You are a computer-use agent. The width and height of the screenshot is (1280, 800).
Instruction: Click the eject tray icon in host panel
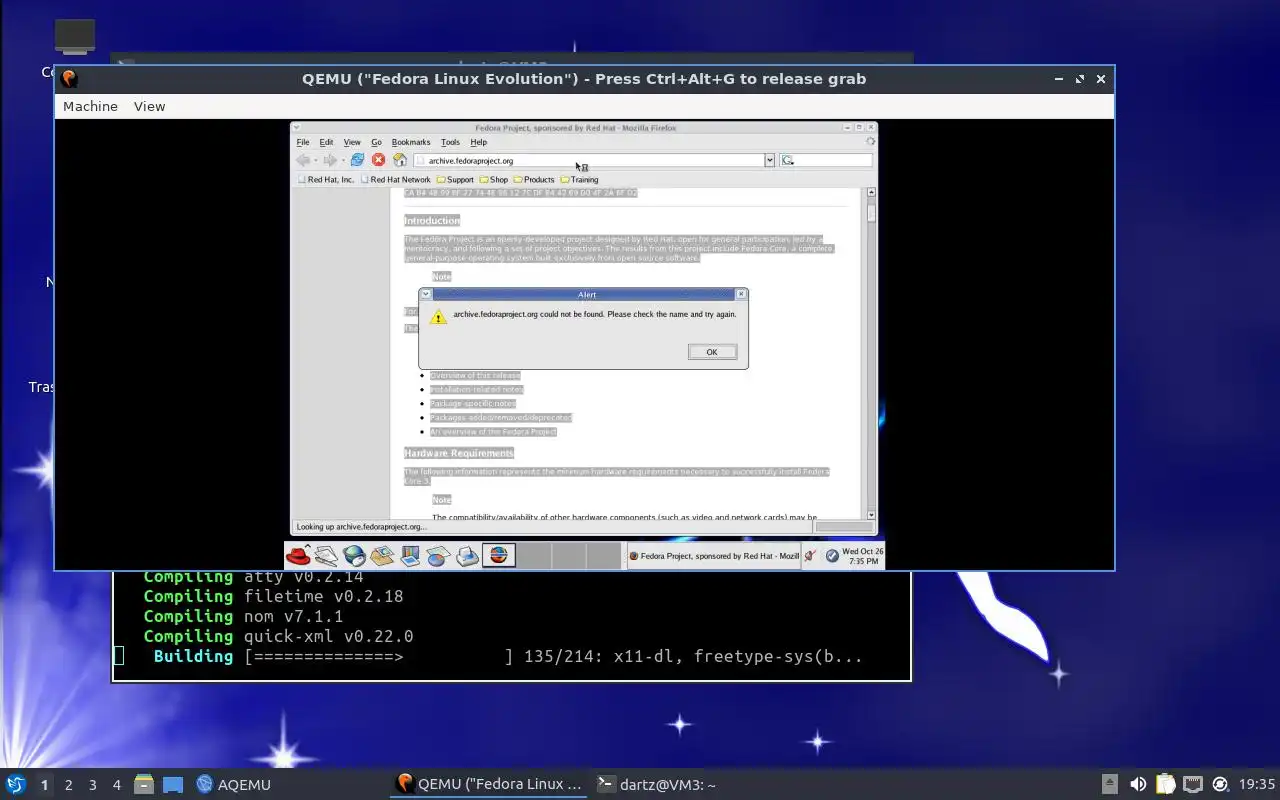1110,784
